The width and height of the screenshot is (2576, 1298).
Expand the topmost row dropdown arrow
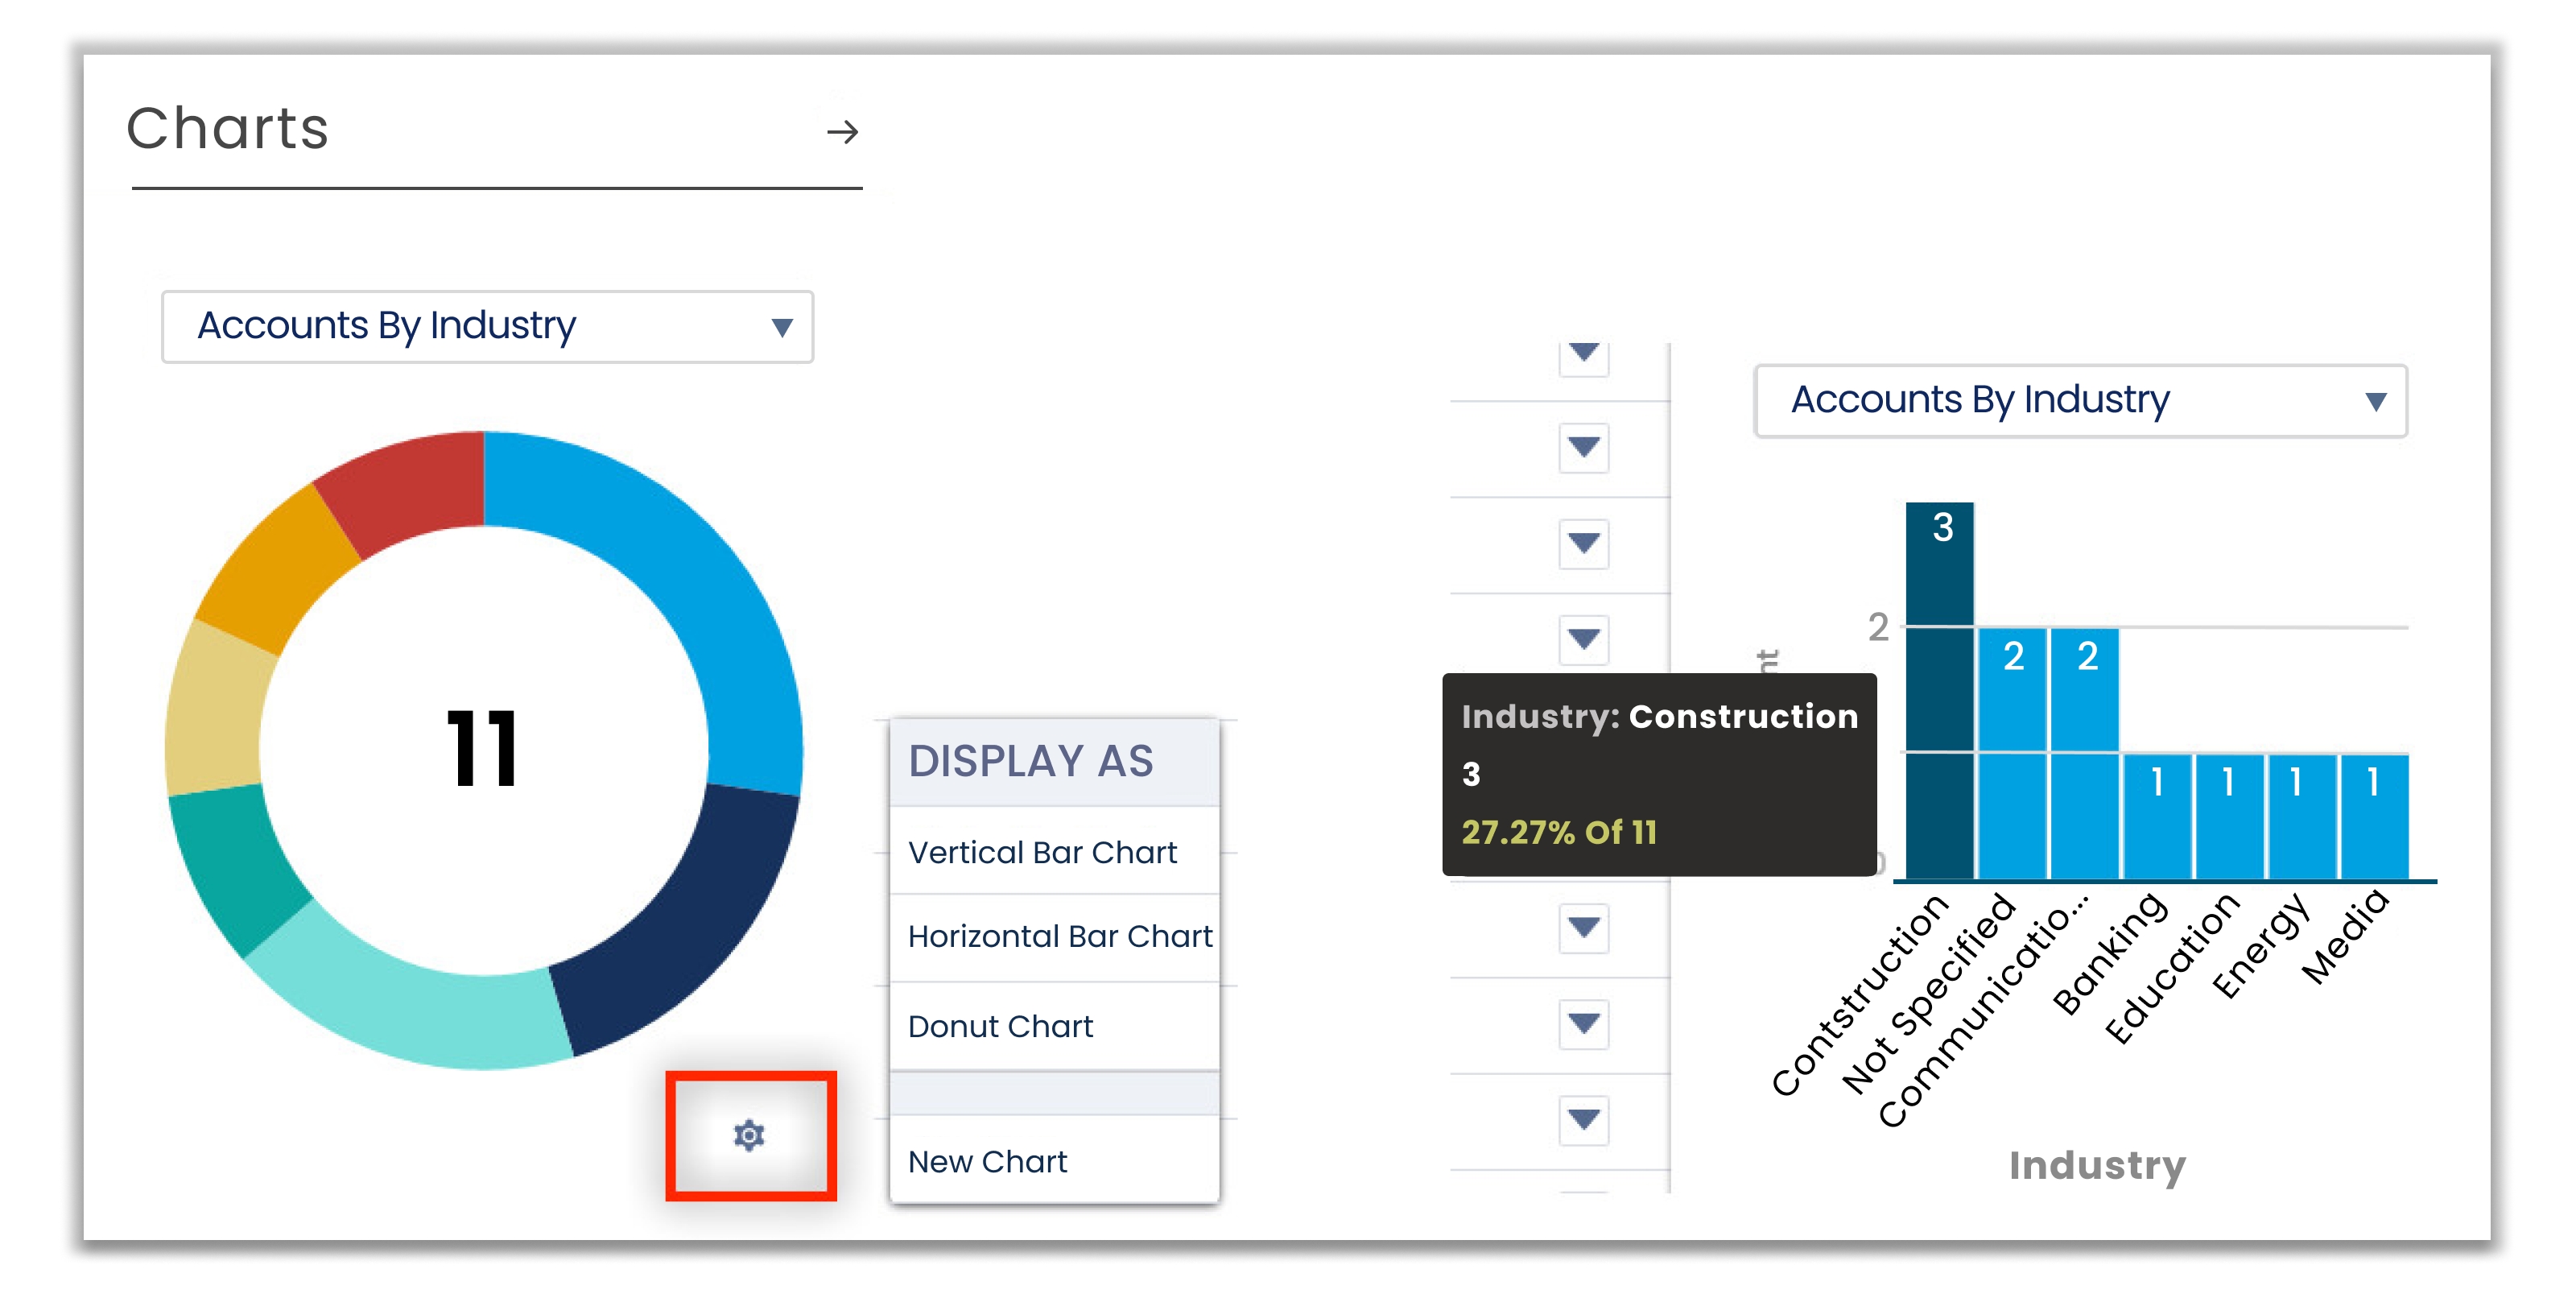pos(1583,352)
